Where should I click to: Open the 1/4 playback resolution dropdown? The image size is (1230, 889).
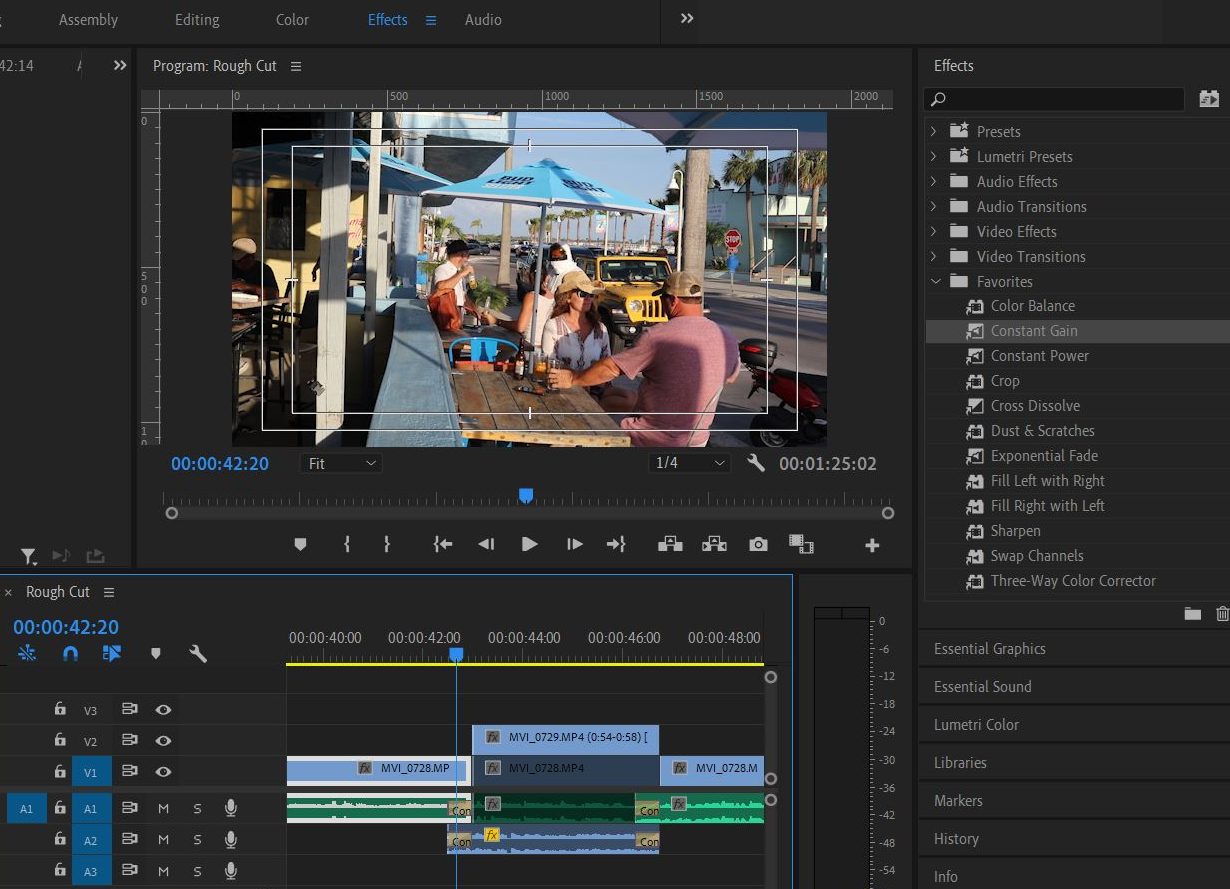(x=689, y=463)
